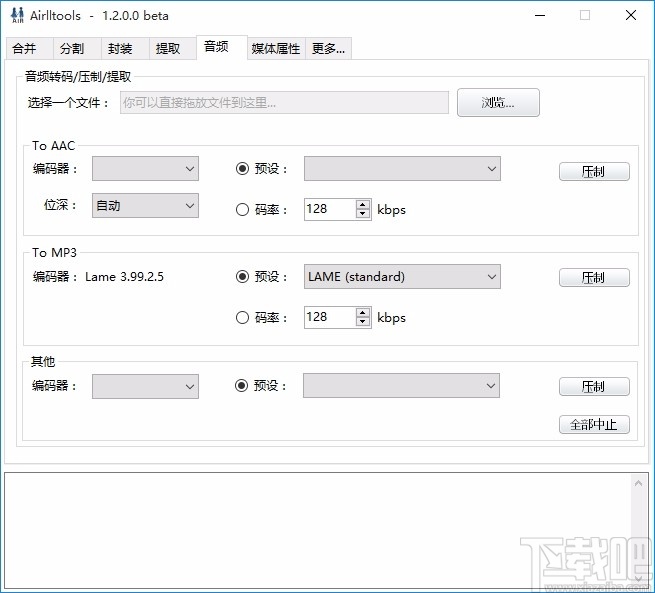Decrease the To MP3 bitrate with down arrow
655x593 pixels.
pyautogui.click(x=363, y=322)
